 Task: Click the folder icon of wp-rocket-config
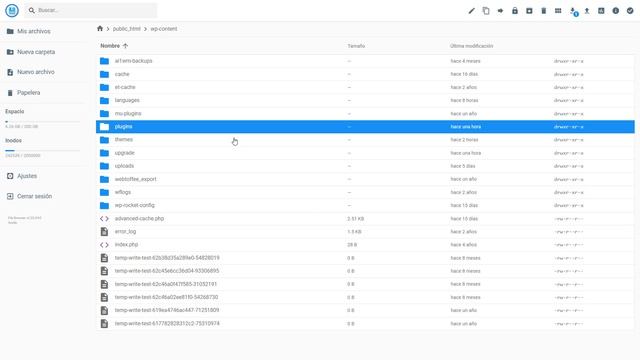[104, 205]
